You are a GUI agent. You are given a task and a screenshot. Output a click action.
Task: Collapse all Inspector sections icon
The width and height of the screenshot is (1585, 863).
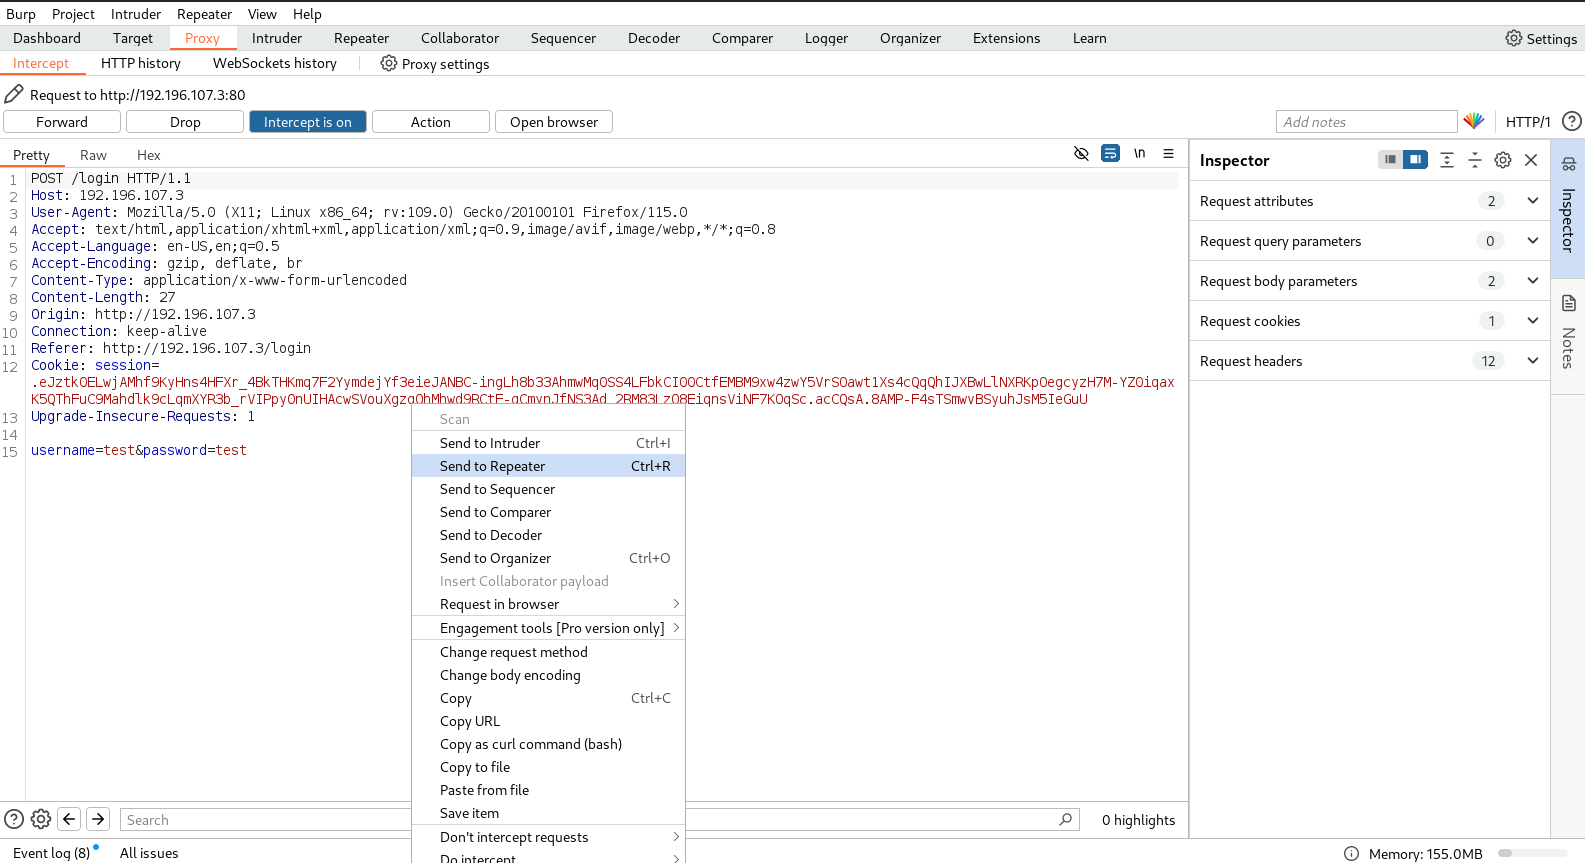coord(1475,160)
